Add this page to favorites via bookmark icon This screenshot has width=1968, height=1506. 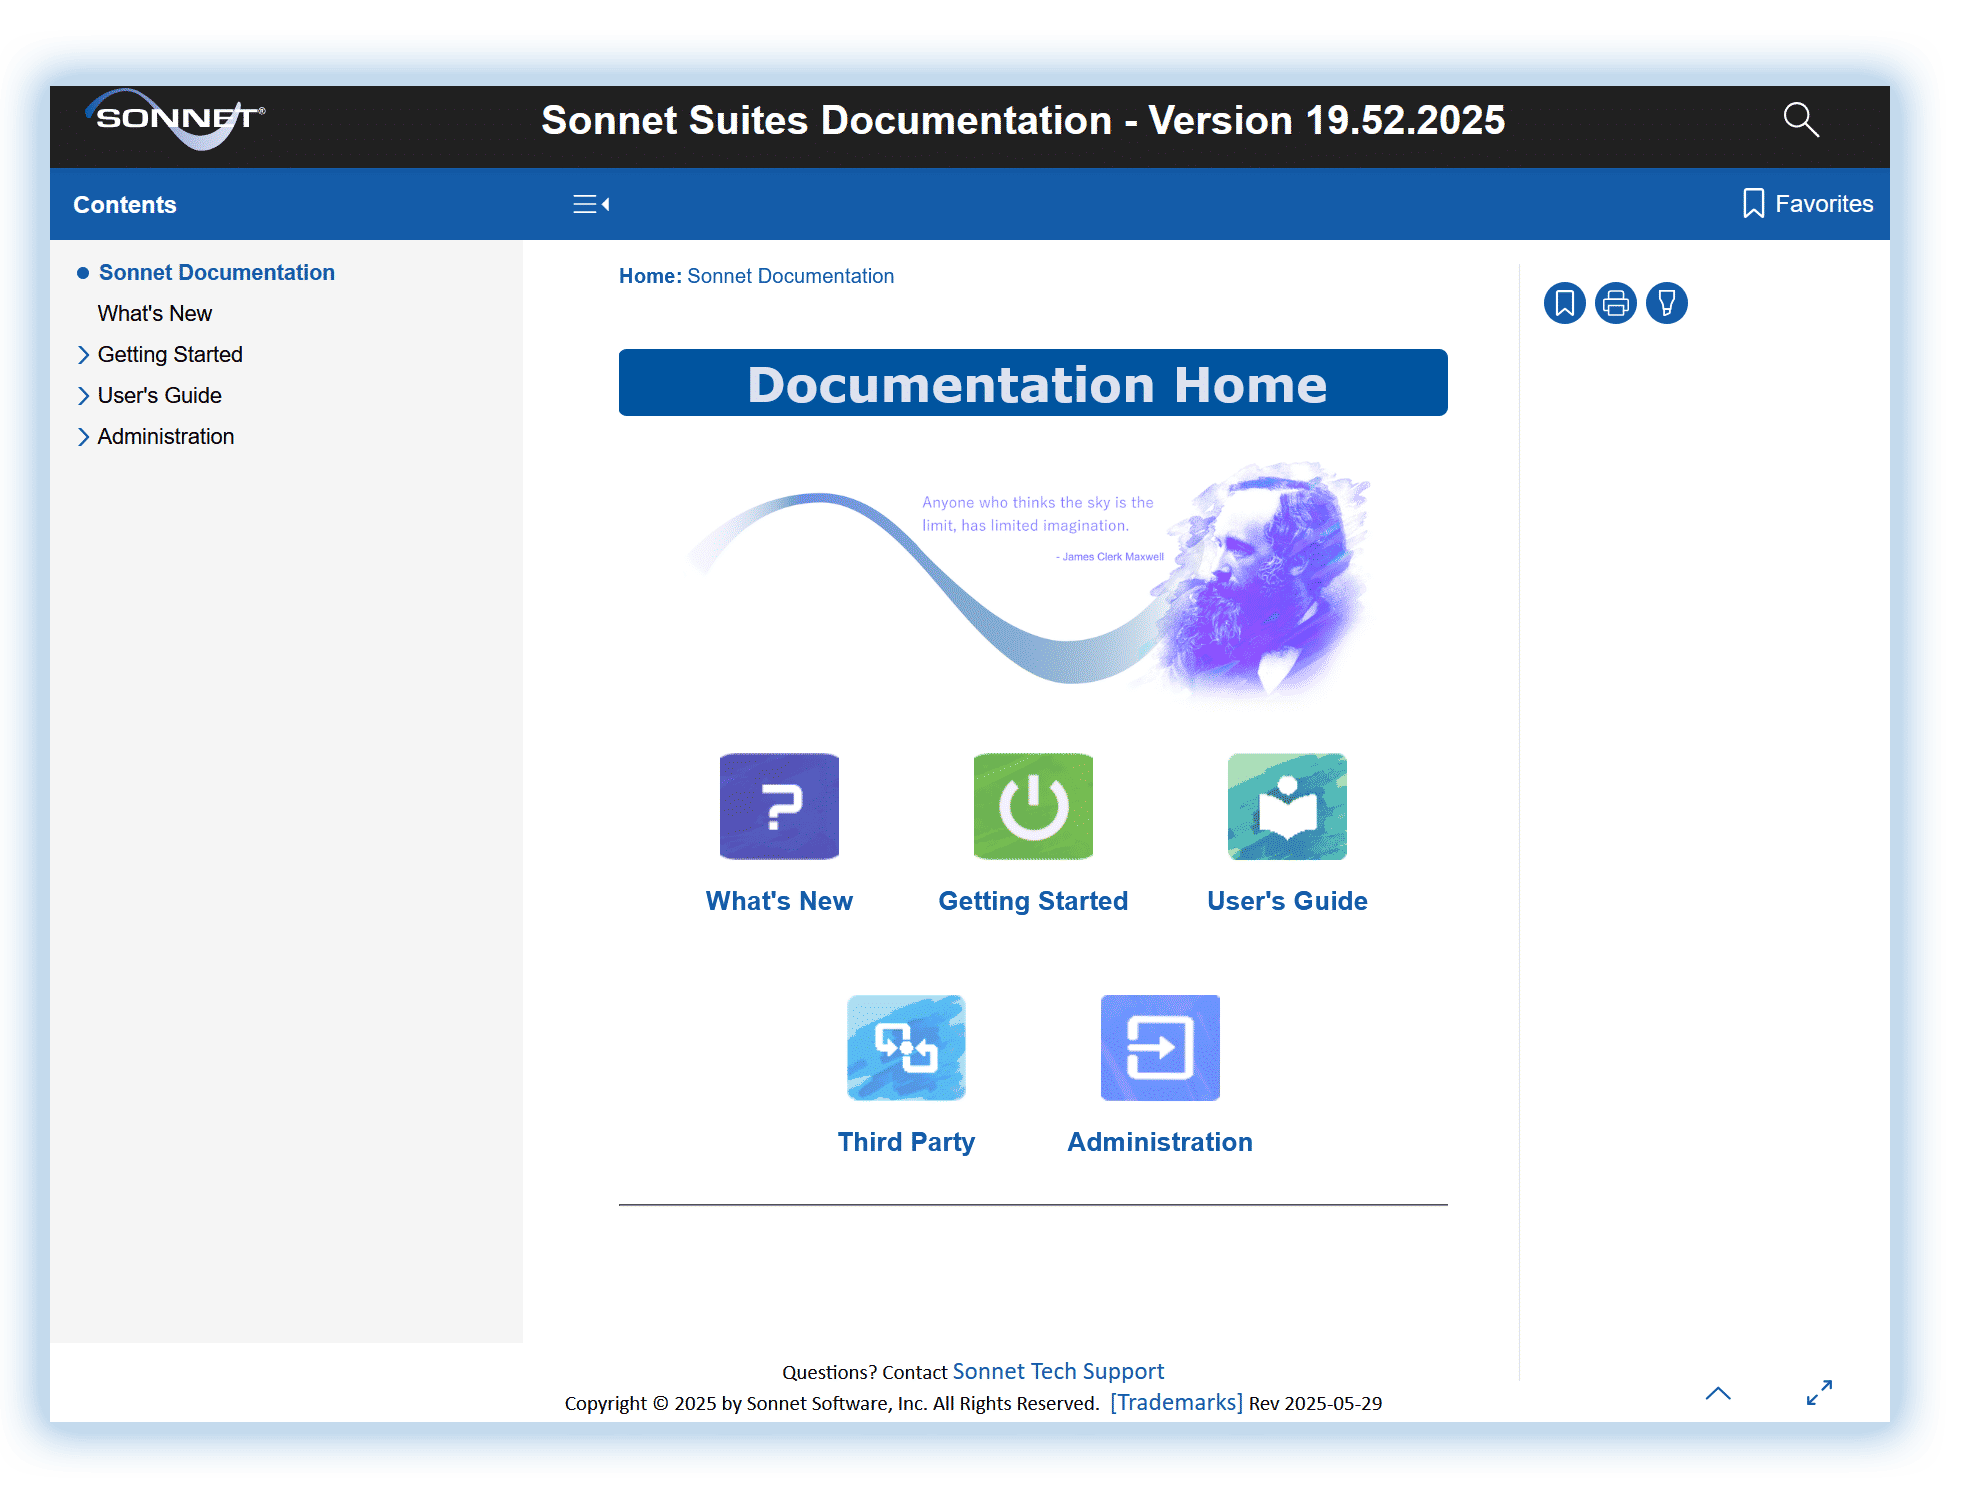(x=1565, y=304)
